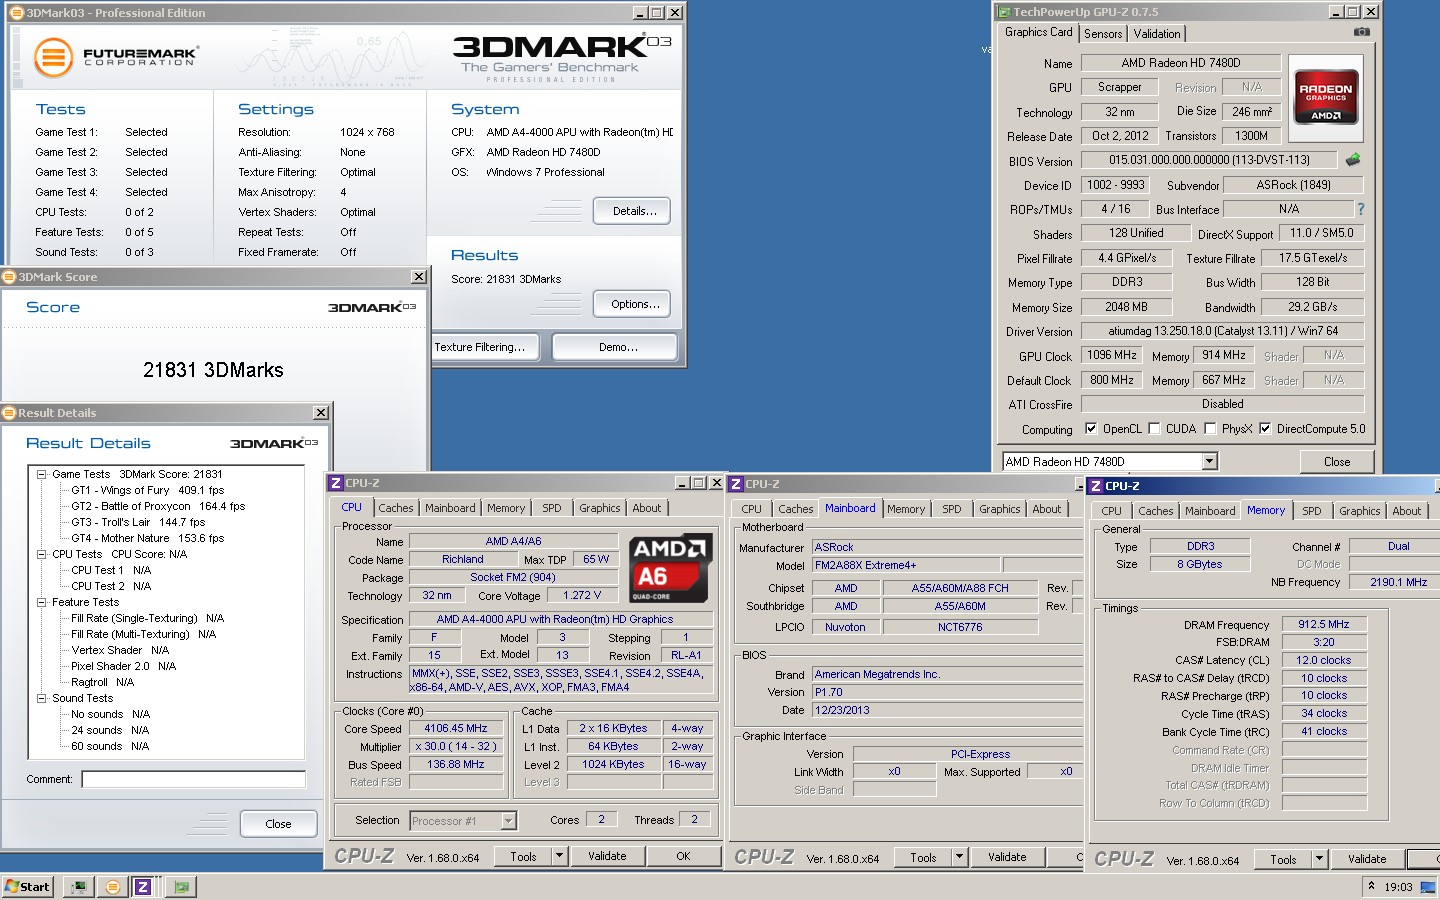
Task: Take a GPU-Z screenshot with camera icon
Action: pos(1361,32)
